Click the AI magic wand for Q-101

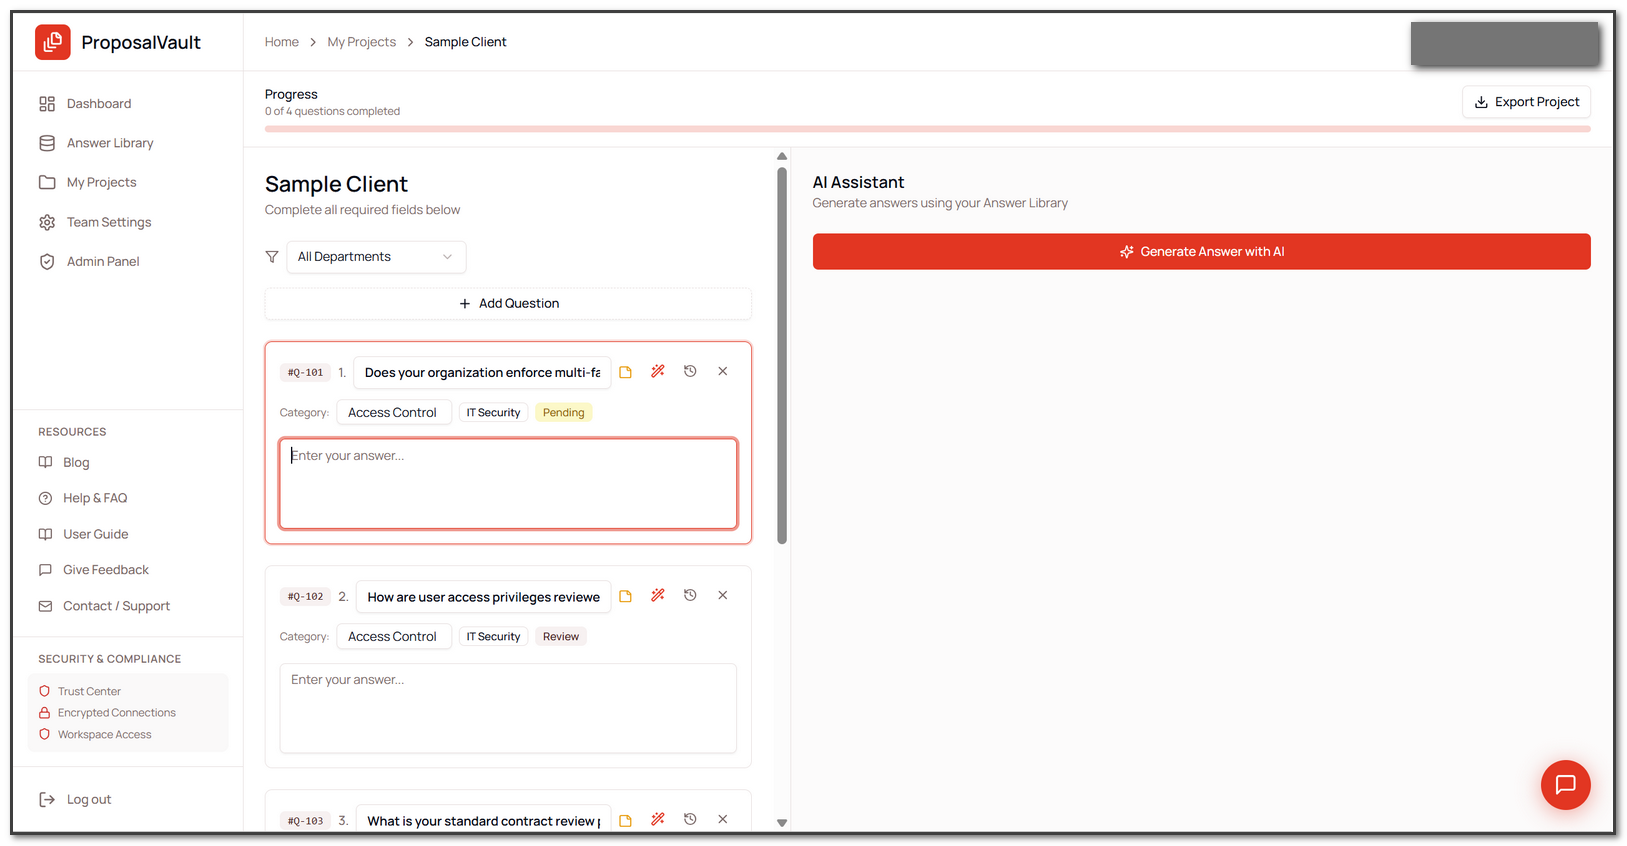(658, 371)
